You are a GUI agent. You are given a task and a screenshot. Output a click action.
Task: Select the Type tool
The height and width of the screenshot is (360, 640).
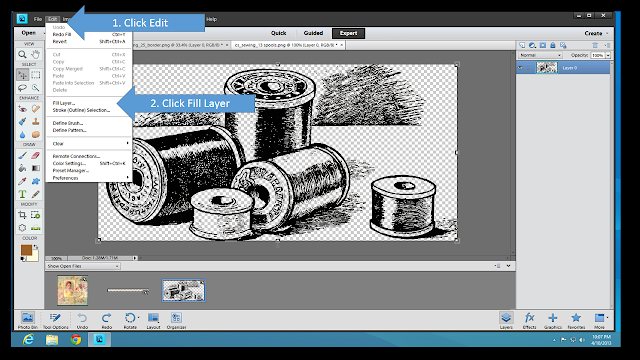pyautogui.click(x=22, y=194)
